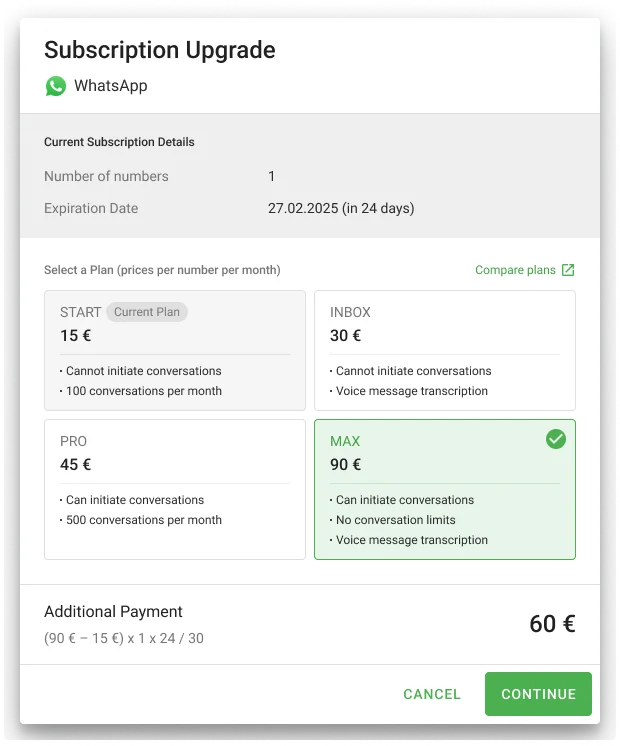Click the green checkmark on MAX plan
The image size is (620, 746).
click(556, 439)
